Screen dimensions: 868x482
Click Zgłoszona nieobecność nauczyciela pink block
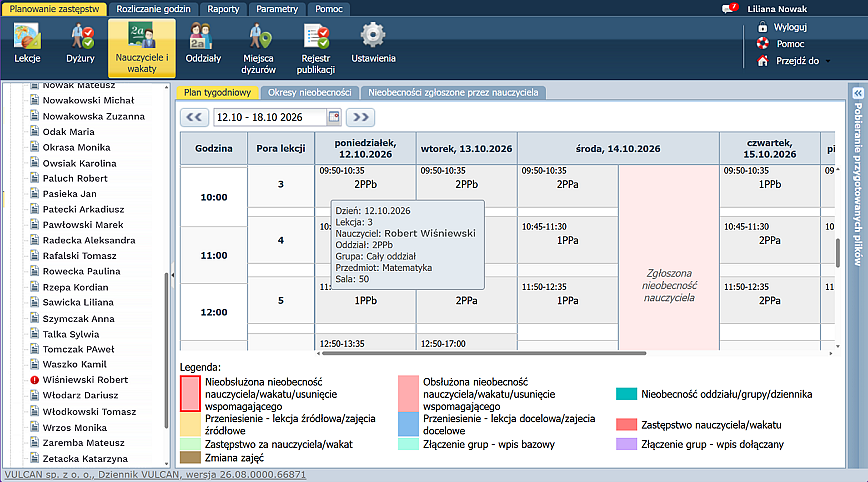tap(669, 257)
